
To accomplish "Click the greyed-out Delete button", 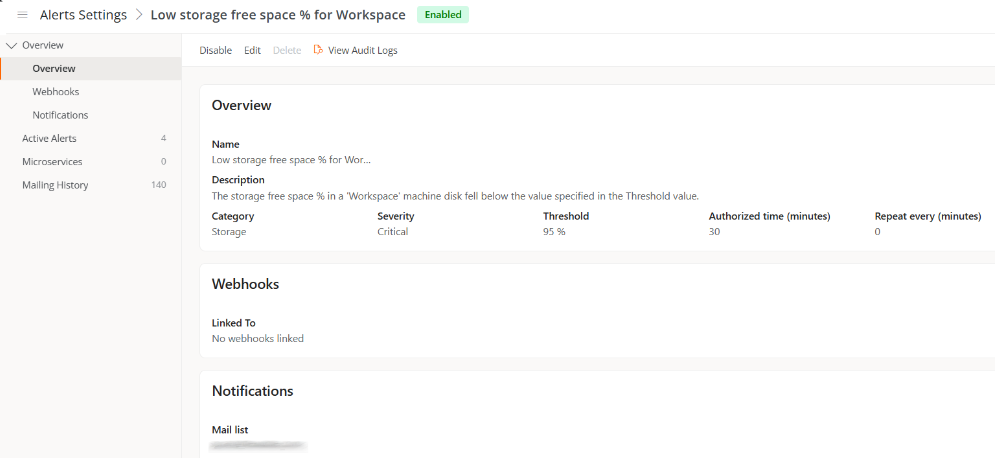I will [287, 51].
